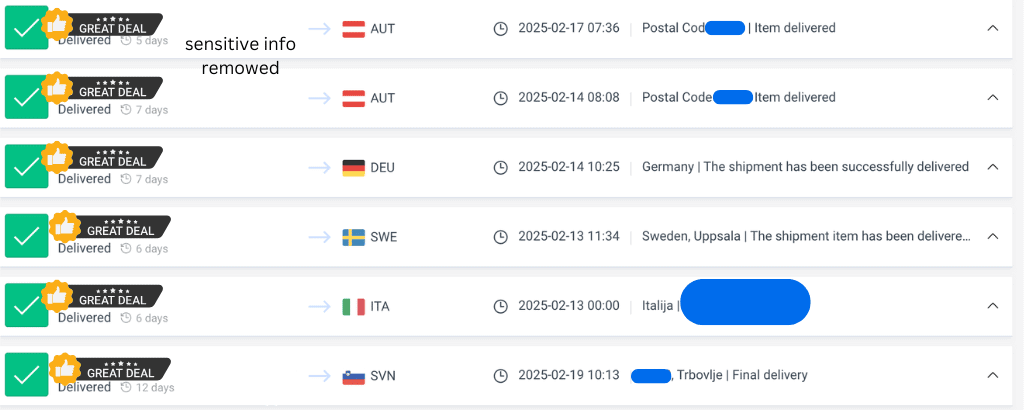
Task: Collapse the Trbovlje Final delivery row
Action: 993,375
